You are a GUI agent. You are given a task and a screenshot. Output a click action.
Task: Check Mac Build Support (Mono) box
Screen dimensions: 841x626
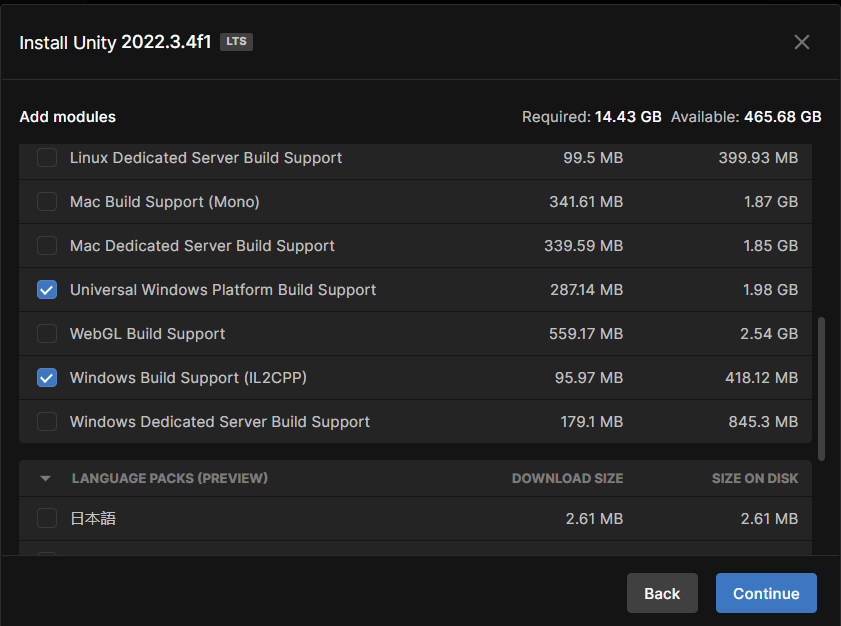47,202
